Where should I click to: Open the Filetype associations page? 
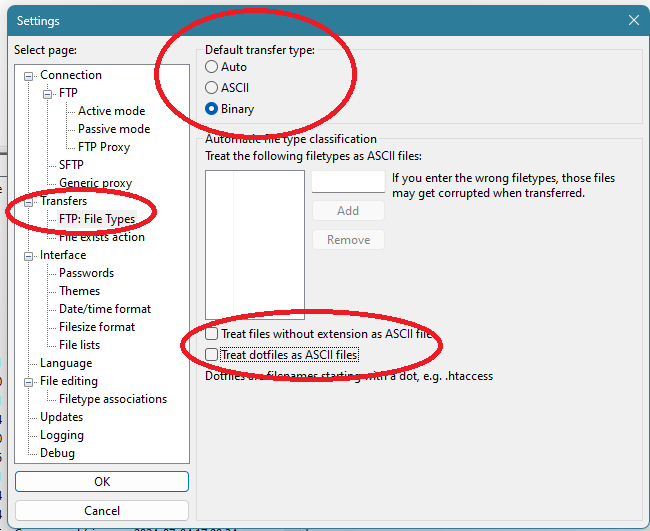click(112, 399)
